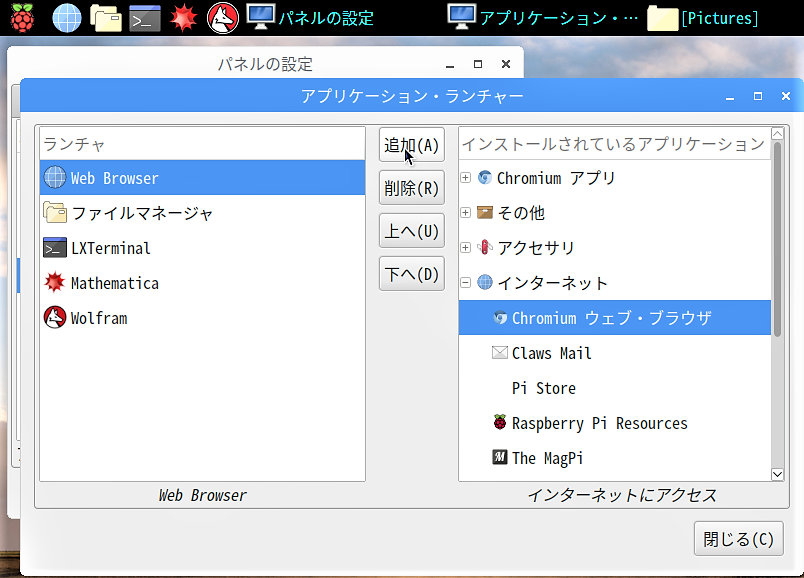Switch to the アプリケーション taskbar window button

pyautogui.click(x=542, y=18)
